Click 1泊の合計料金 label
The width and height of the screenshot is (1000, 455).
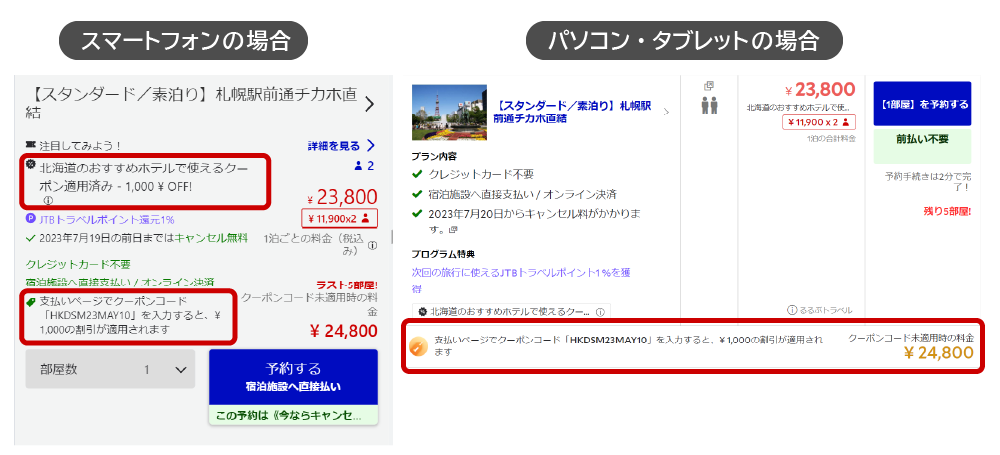point(832,138)
